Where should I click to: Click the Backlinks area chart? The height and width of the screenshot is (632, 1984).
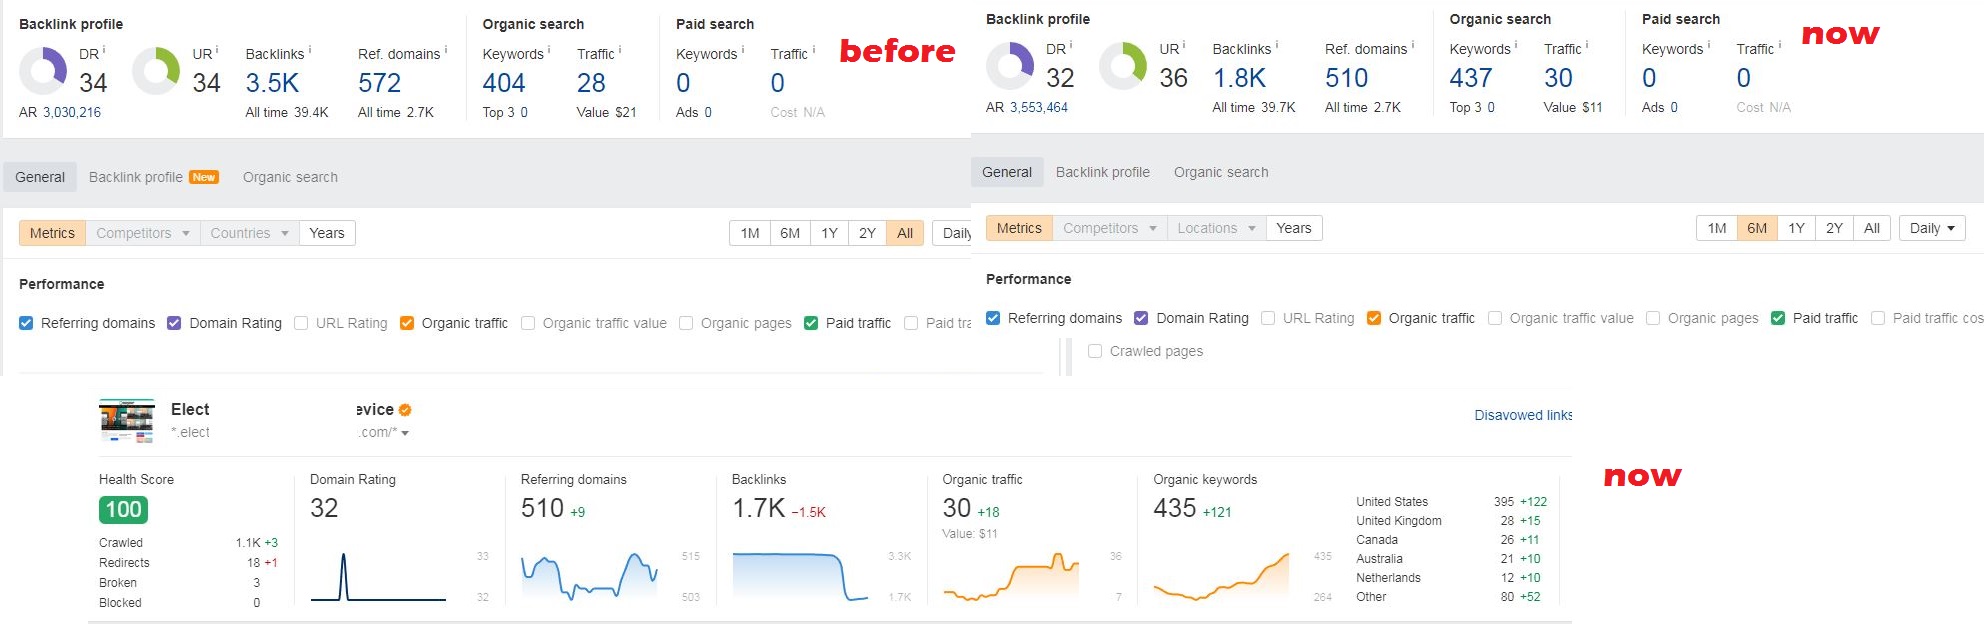click(800, 577)
